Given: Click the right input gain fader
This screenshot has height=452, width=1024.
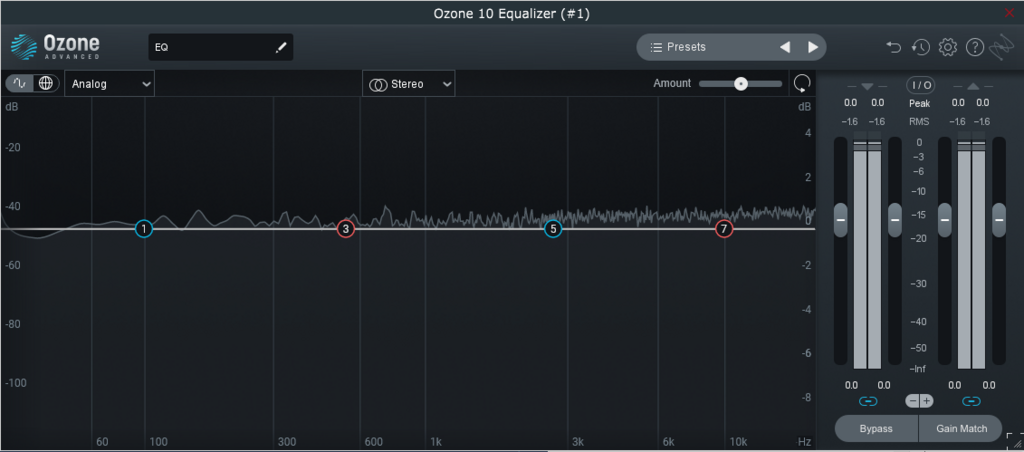Looking at the screenshot, I should click(895, 219).
